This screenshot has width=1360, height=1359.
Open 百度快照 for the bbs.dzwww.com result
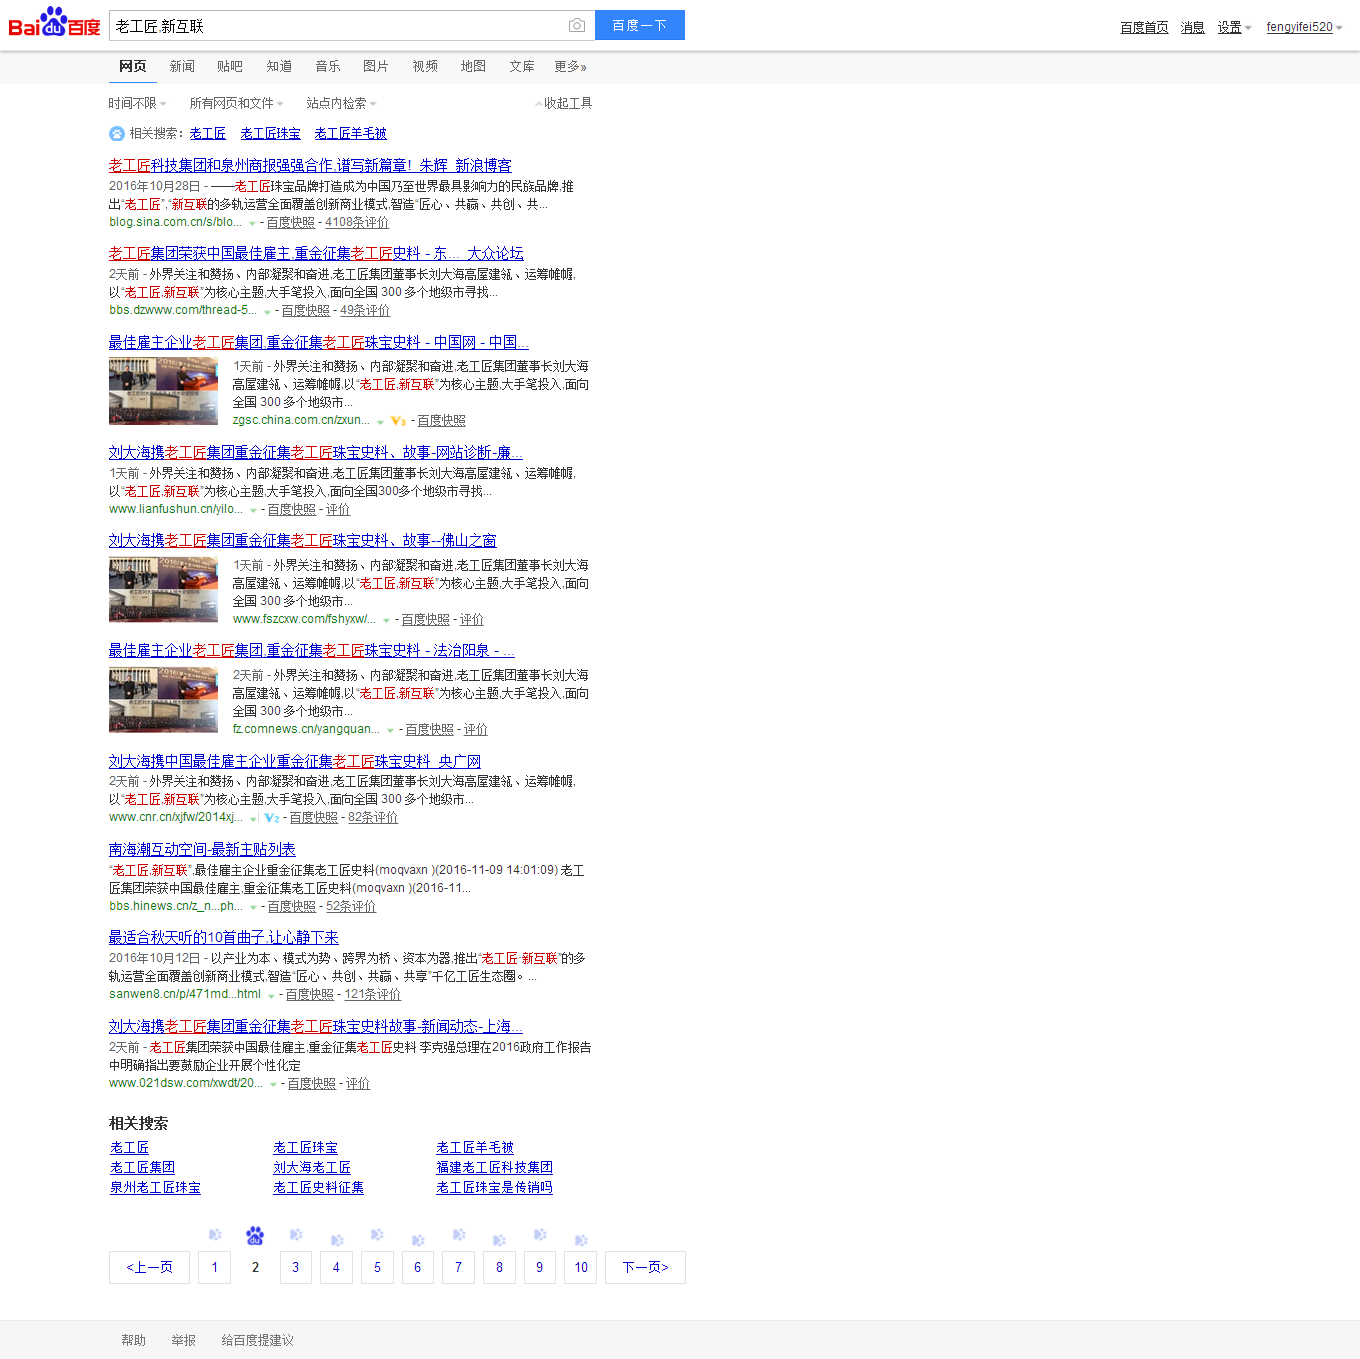[305, 311]
